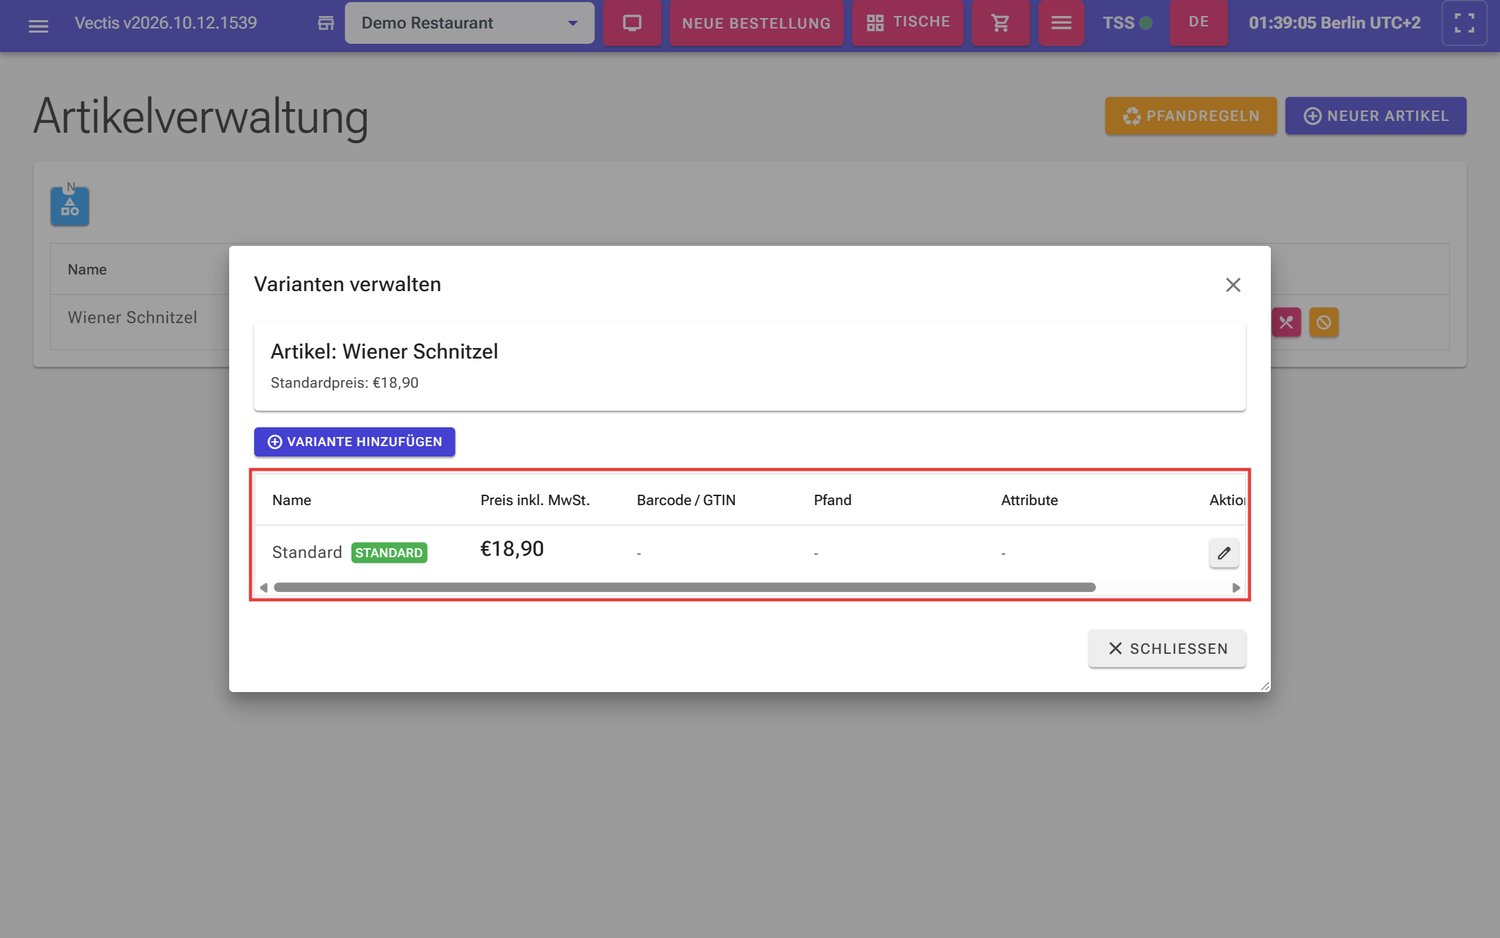This screenshot has width=1500, height=938.
Task: Close the Varianten verwalten dialog
Action: (1233, 285)
